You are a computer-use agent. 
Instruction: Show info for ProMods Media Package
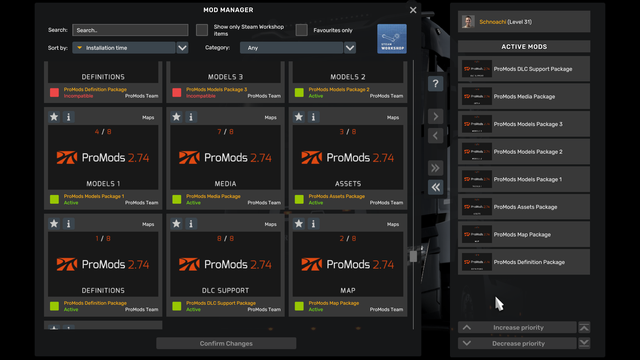pos(191,117)
